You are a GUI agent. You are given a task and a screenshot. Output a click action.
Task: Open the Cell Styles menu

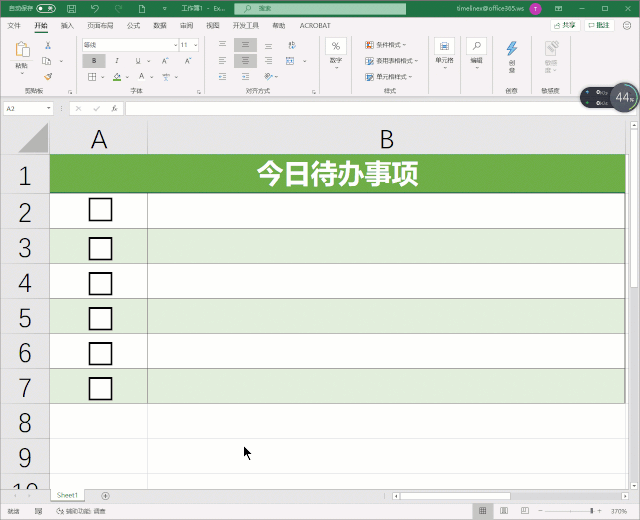(x=389, y=77)
